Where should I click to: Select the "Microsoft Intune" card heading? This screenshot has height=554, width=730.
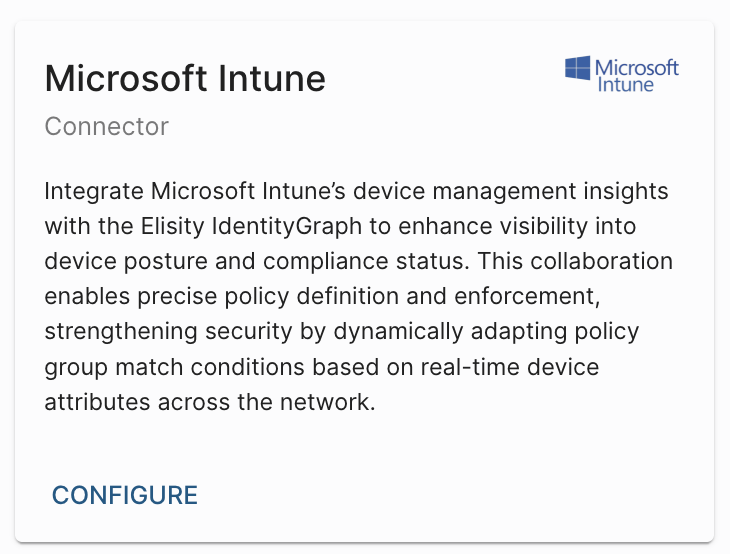186,78
